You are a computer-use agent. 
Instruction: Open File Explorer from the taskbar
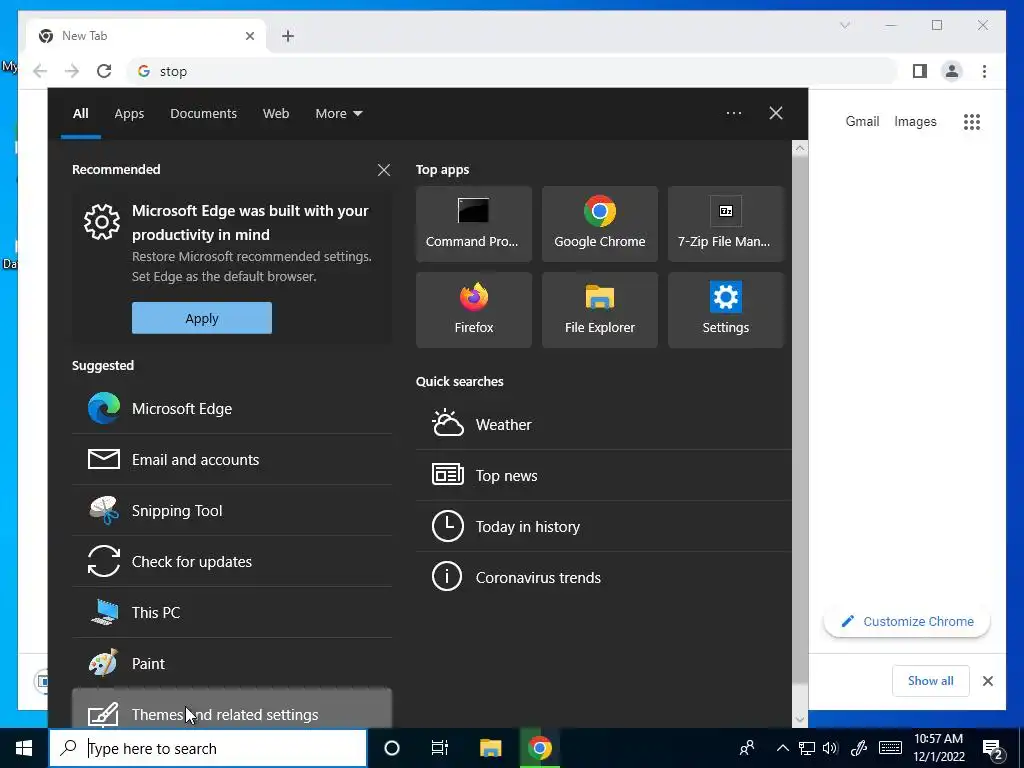point(490,748)
